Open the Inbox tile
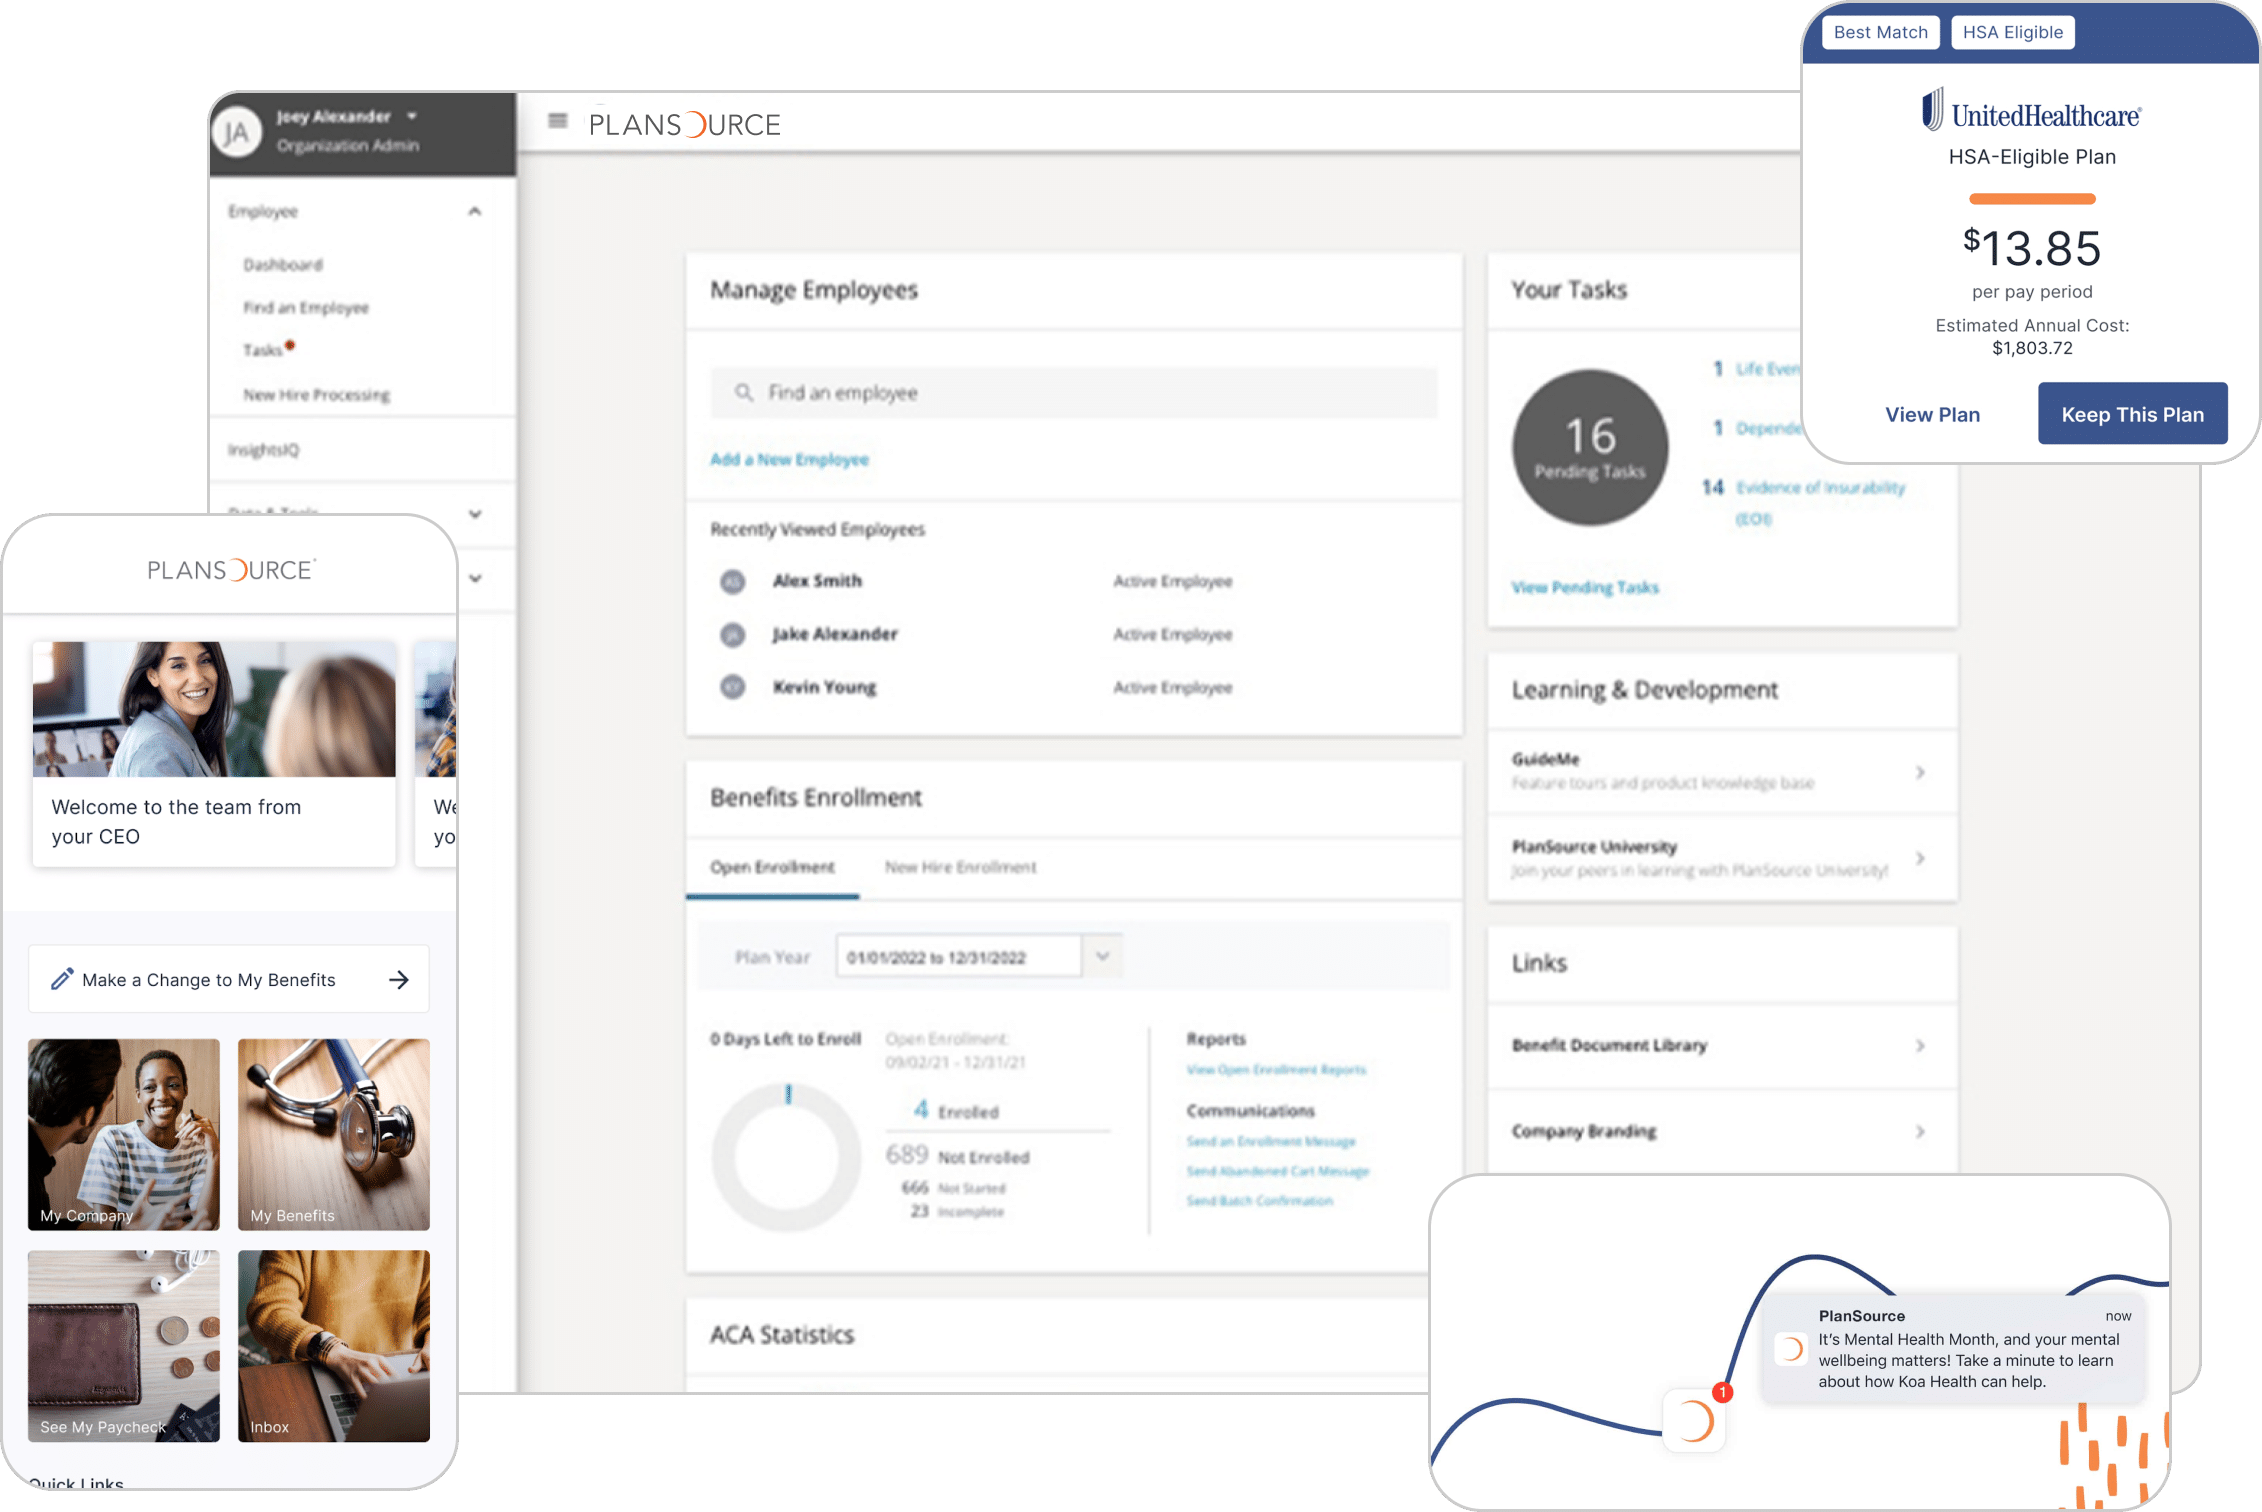The image size is (2262, 1512). coord(334,1346)
